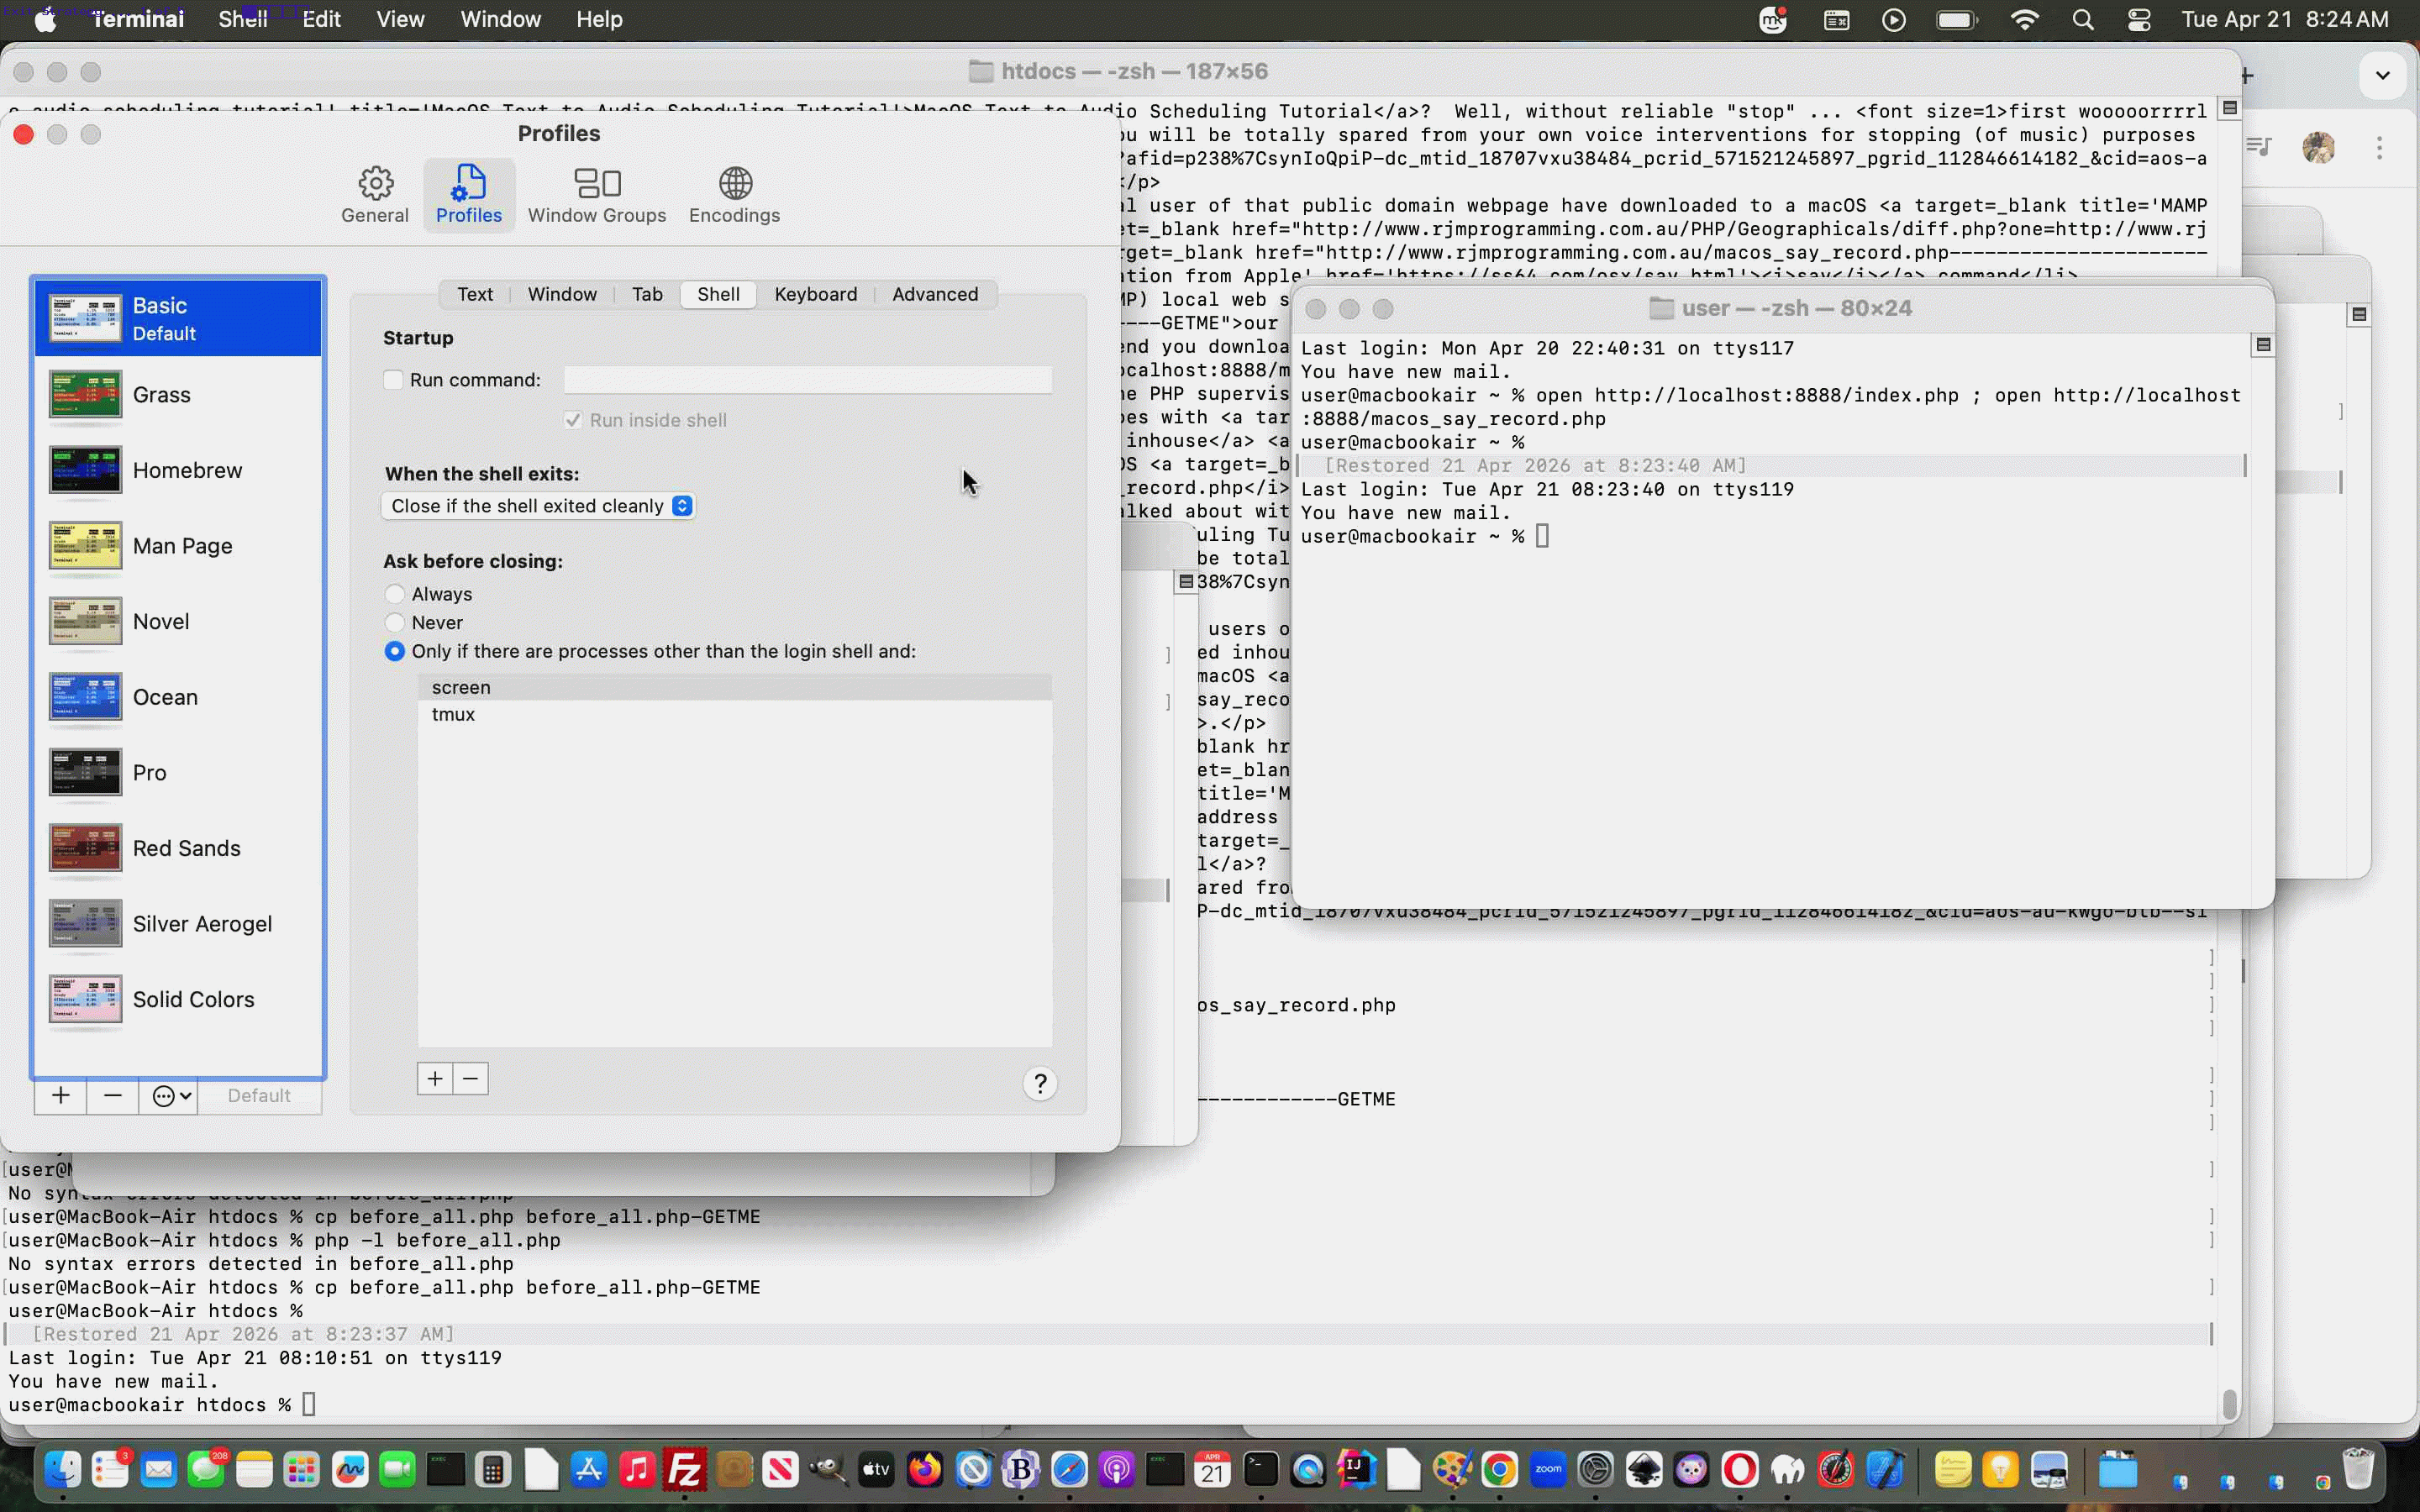Select the Never radio button
This screenshot has width=2420, height=1512.
pyautogui.click(x=394, y=623)
